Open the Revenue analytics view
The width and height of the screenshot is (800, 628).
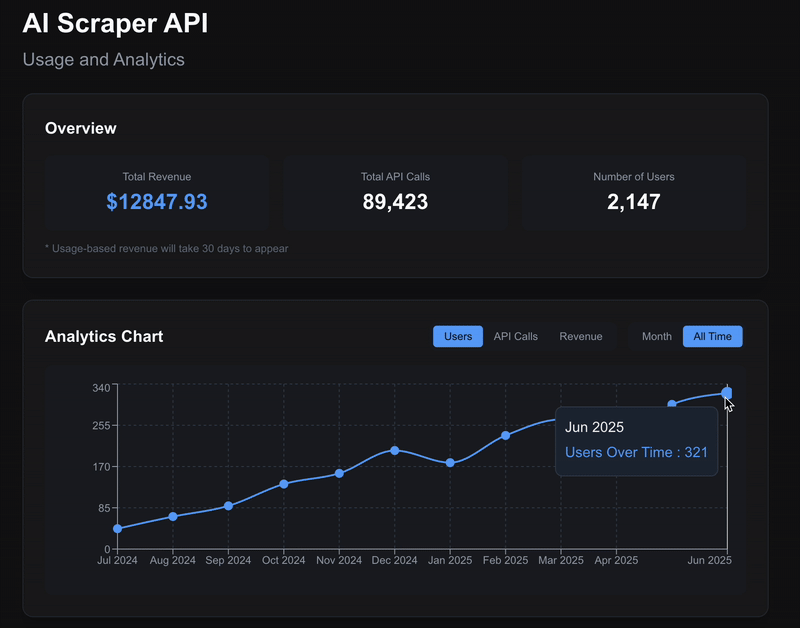point(581,336)
